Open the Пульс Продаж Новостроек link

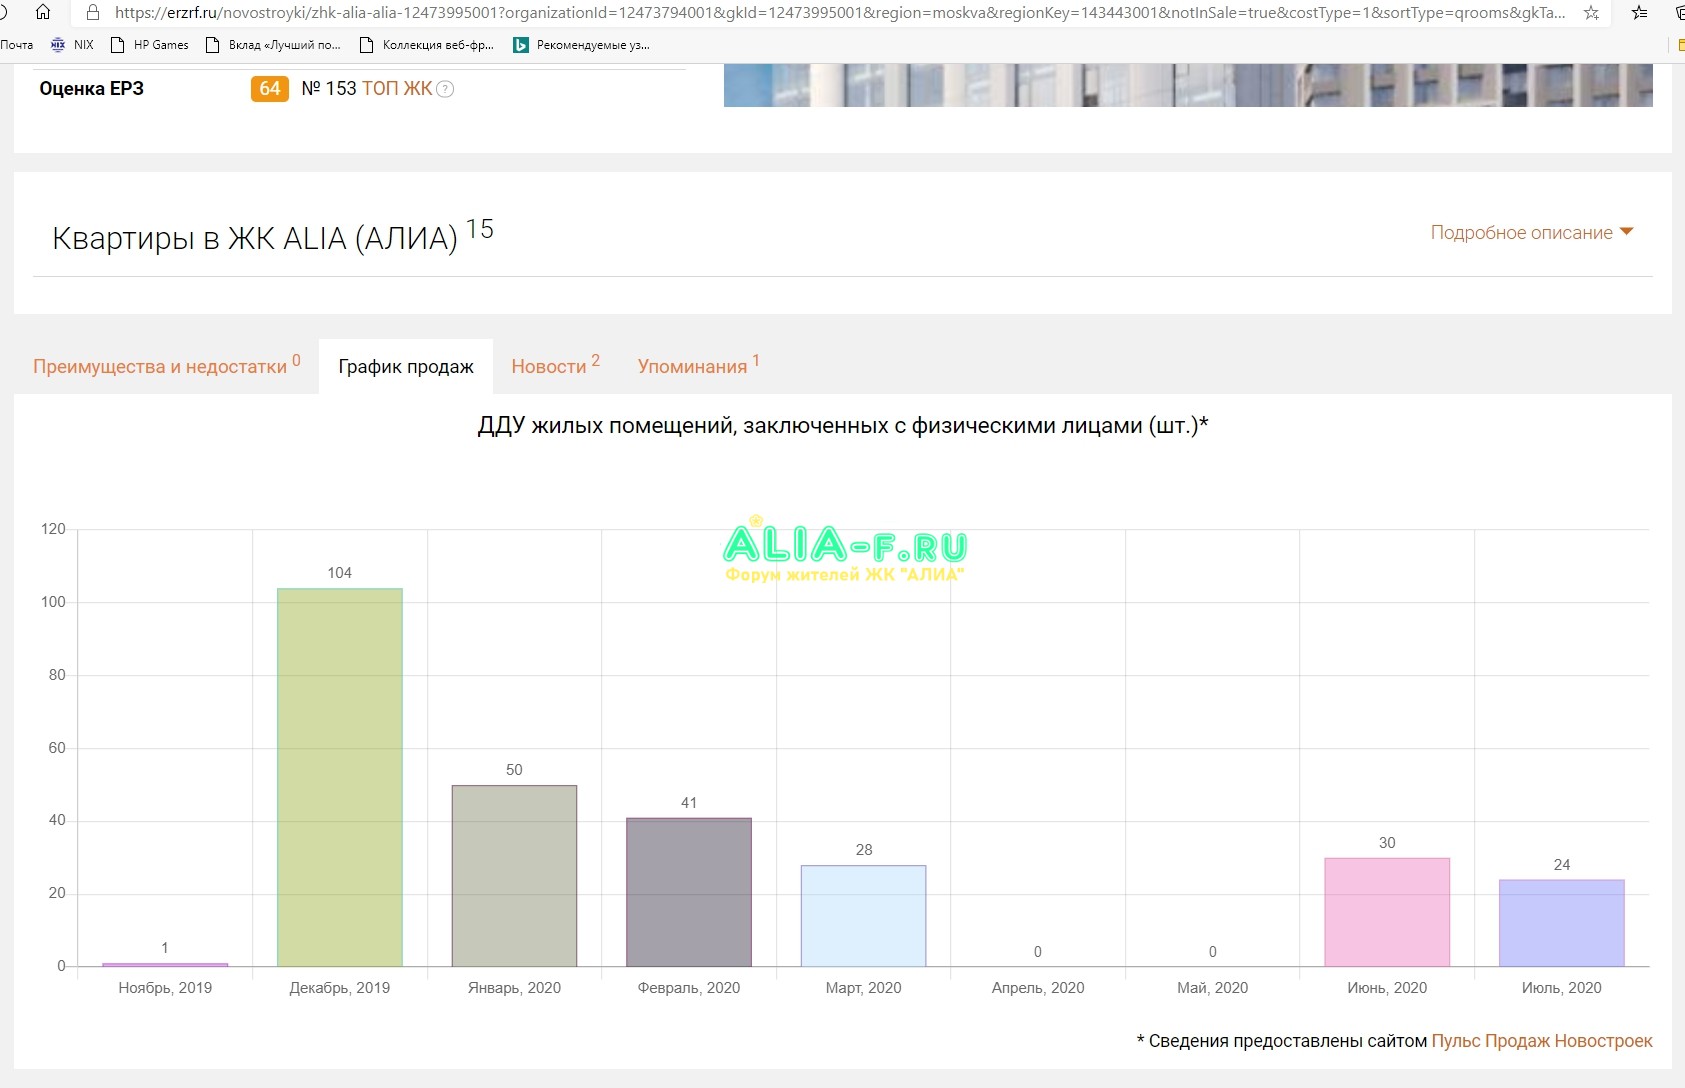1542,1041
